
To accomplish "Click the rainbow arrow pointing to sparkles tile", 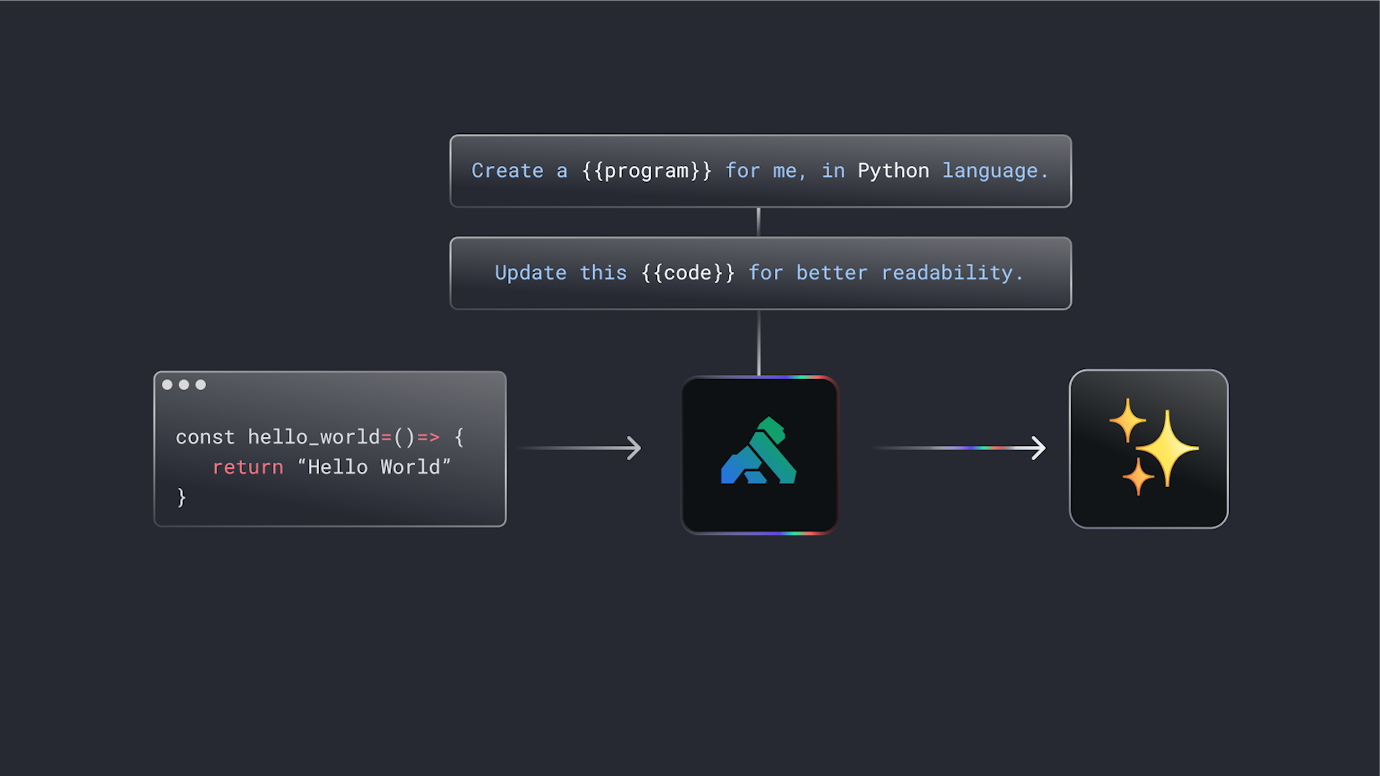I will pos(960,448).
